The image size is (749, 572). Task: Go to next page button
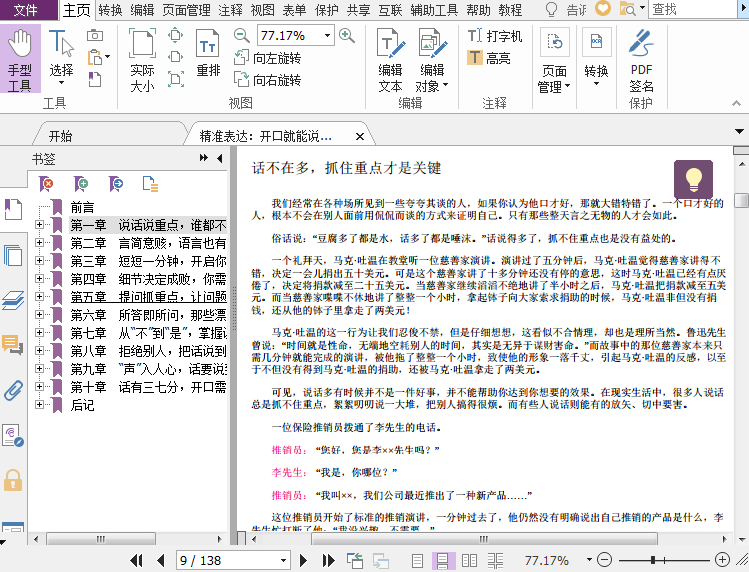coord(303,560)
